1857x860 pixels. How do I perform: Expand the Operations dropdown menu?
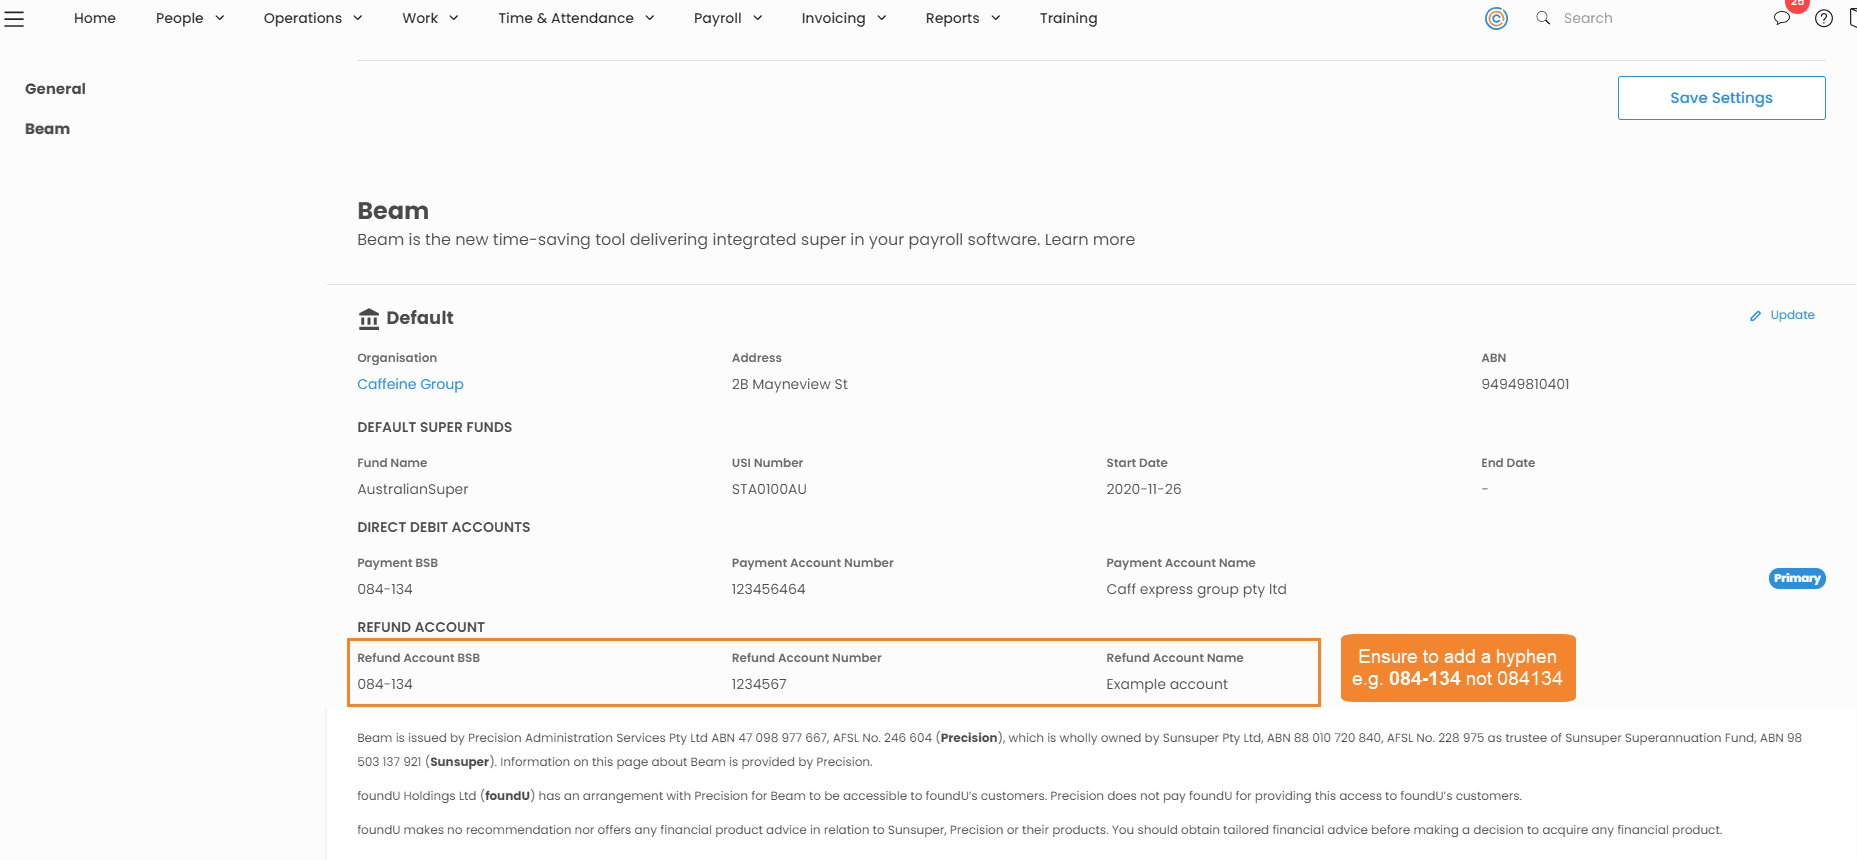[x=313, y=18]
